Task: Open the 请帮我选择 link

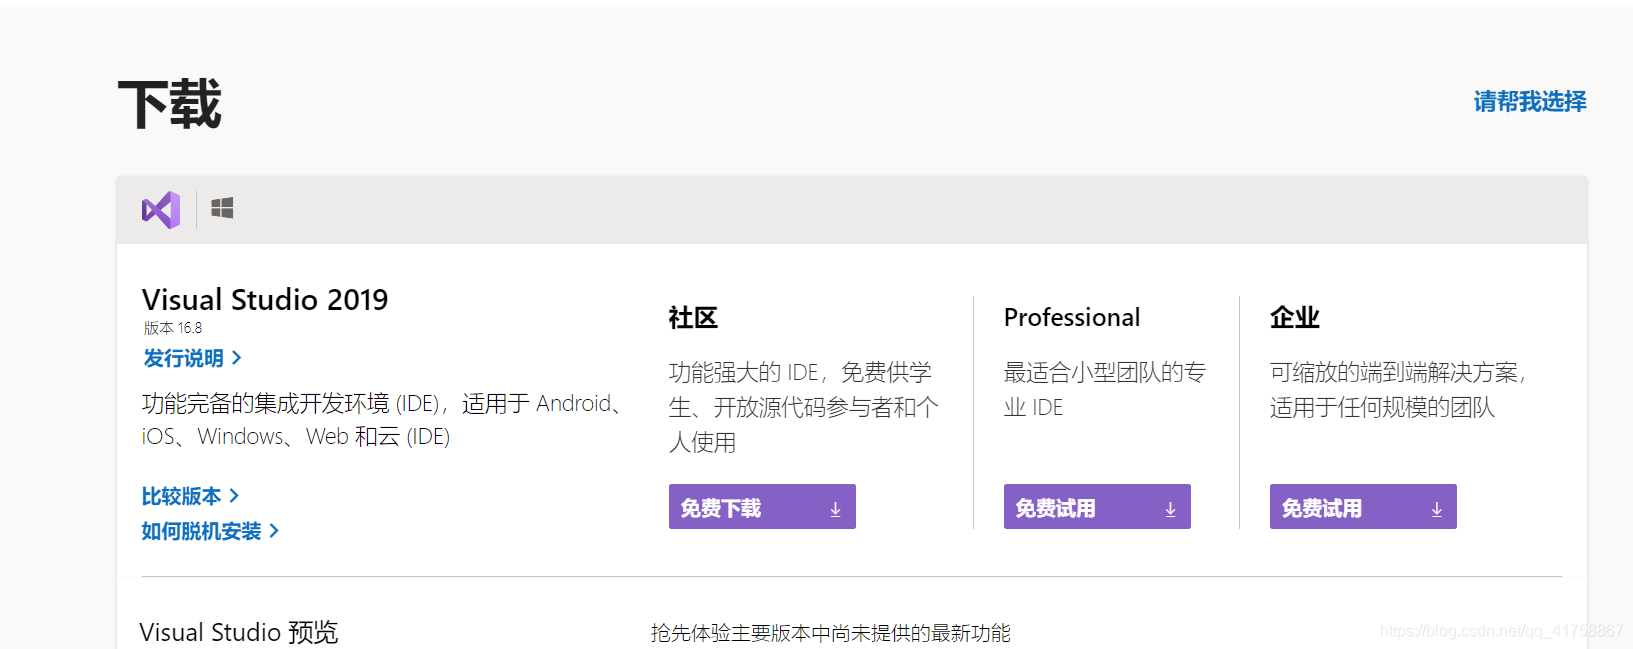Action: pos(1530,101)
